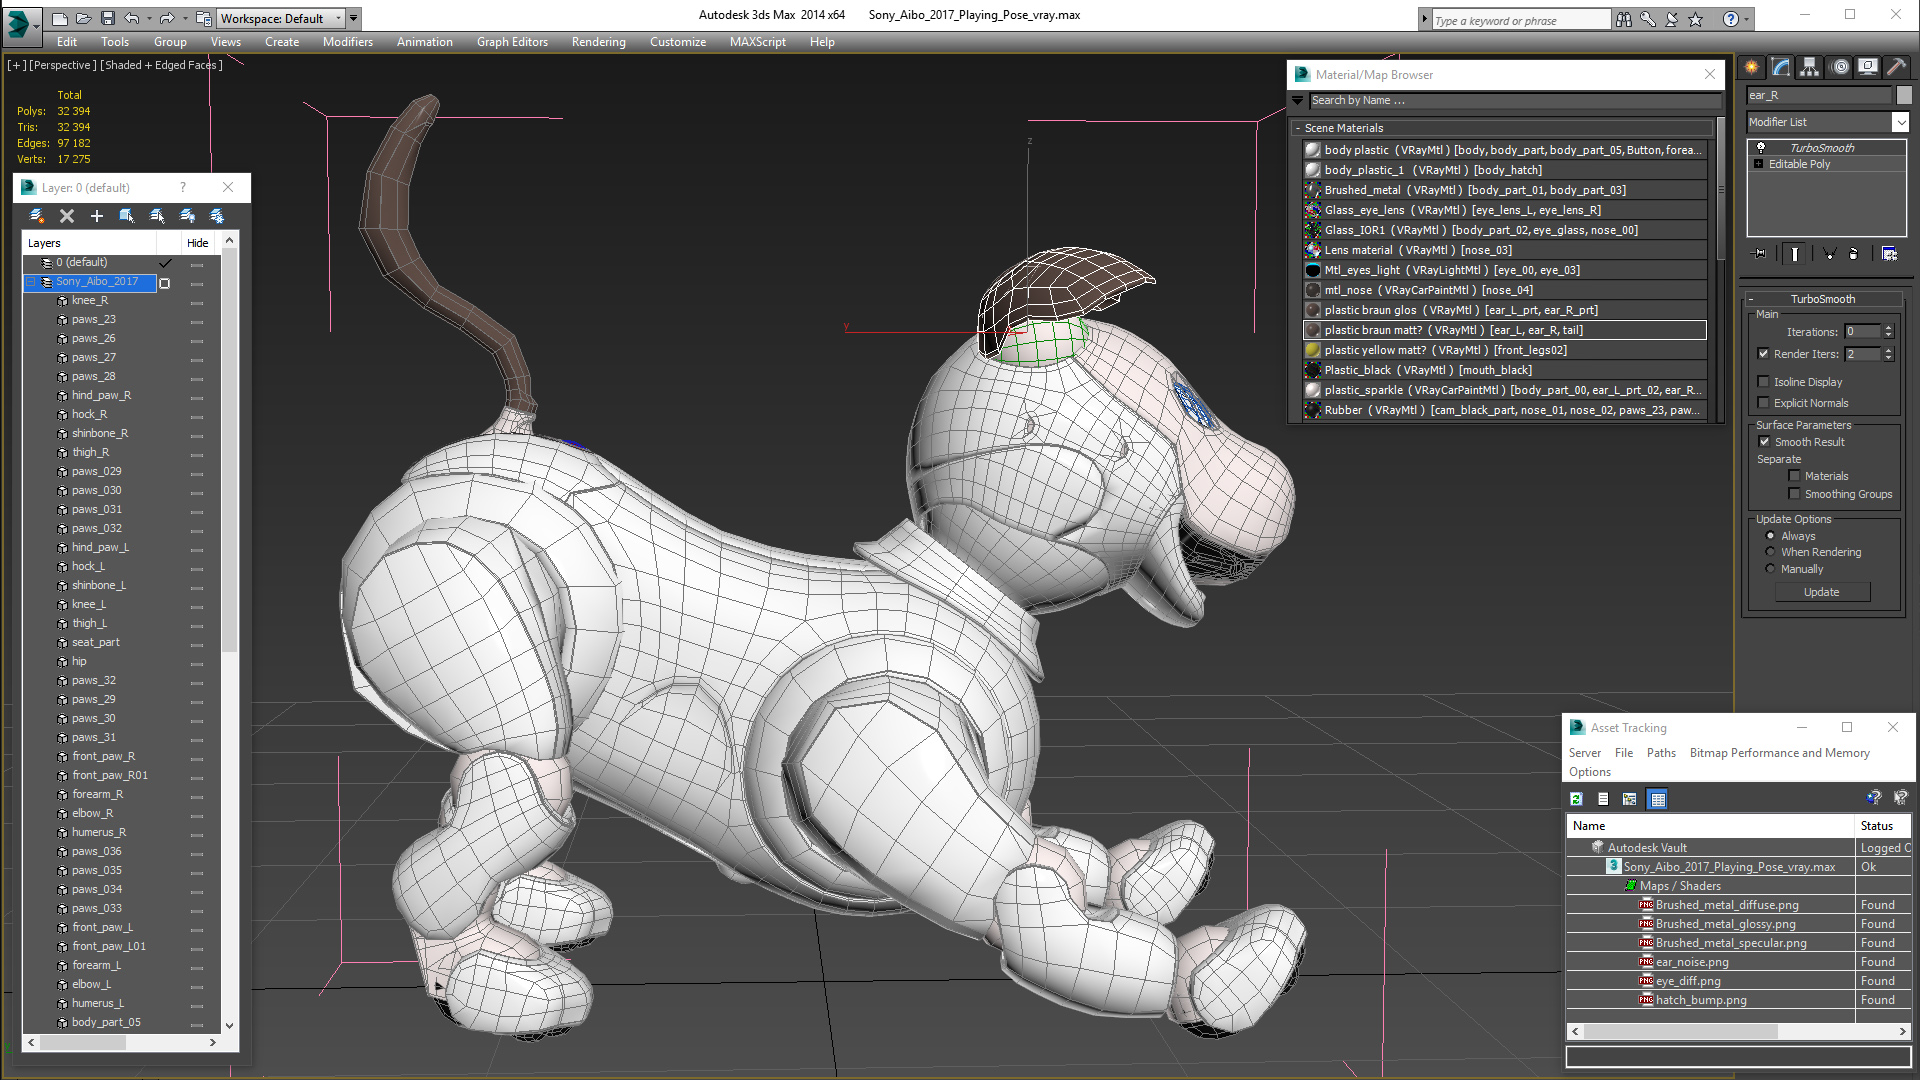Expand the Editable Poly stack entry
The image size is (1920, 1080).
(1759, 164)
